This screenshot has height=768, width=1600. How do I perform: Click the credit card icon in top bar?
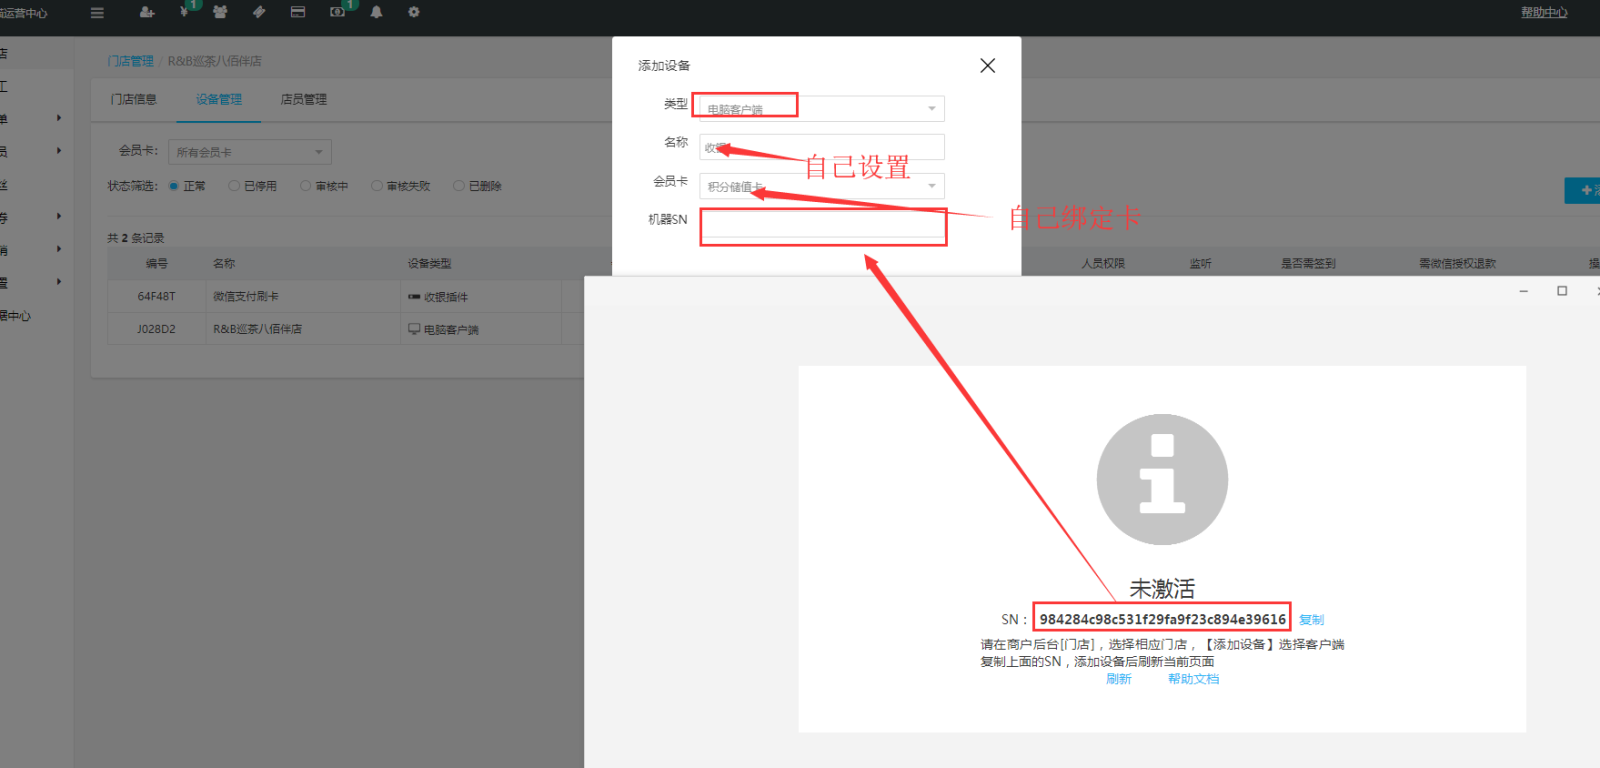pyautogui.click(x=298, y=12)
